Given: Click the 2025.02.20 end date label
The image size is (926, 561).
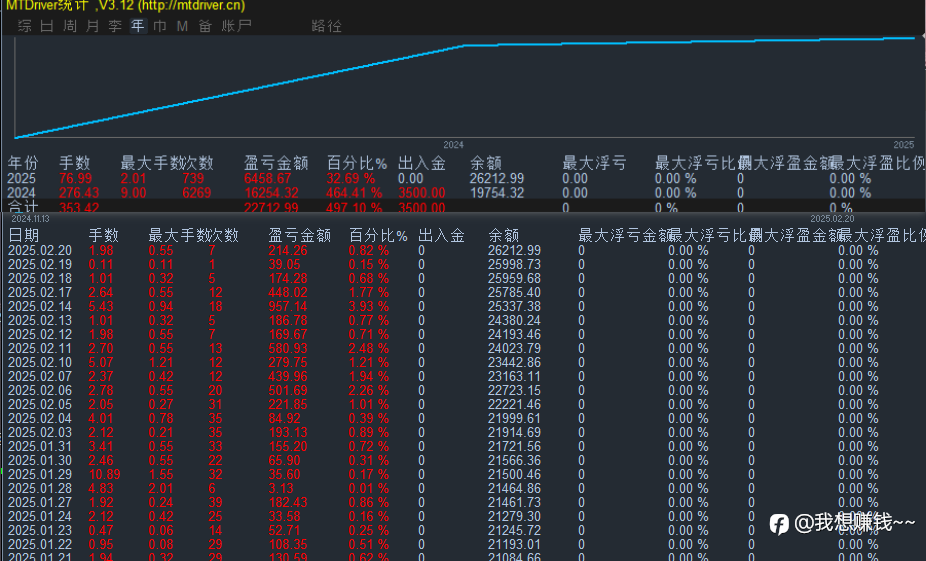Looking at the screenshot, I should (x=832, y=218).
